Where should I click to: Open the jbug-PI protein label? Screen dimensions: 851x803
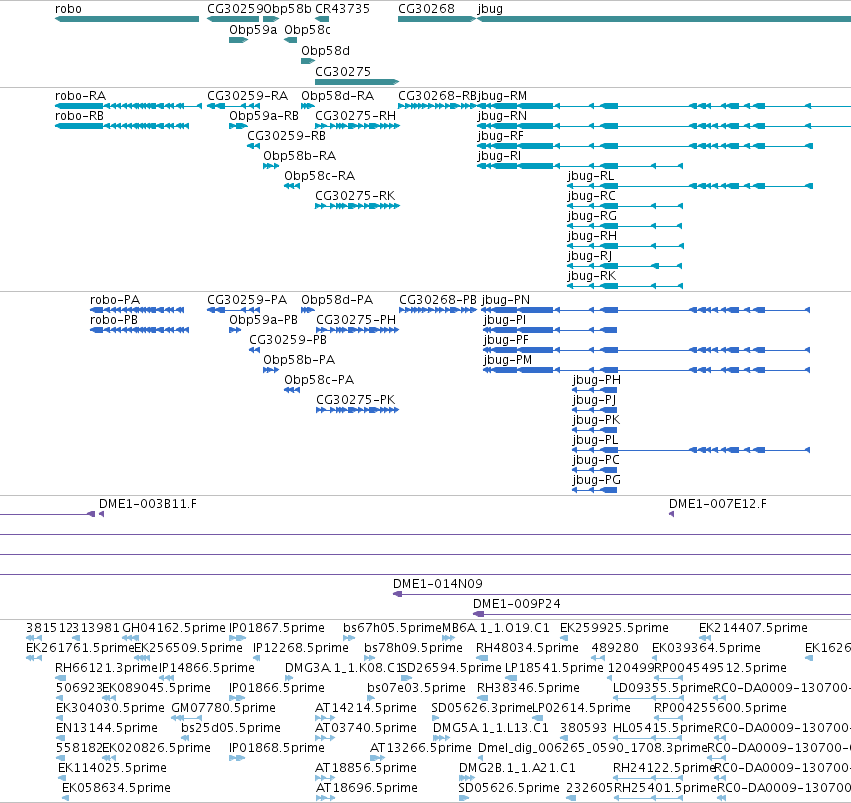[505, 320]
